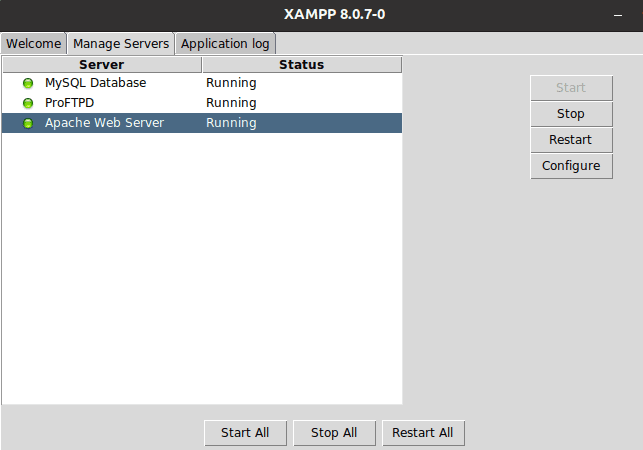Open the Application log tab

[x=225, y=43]
